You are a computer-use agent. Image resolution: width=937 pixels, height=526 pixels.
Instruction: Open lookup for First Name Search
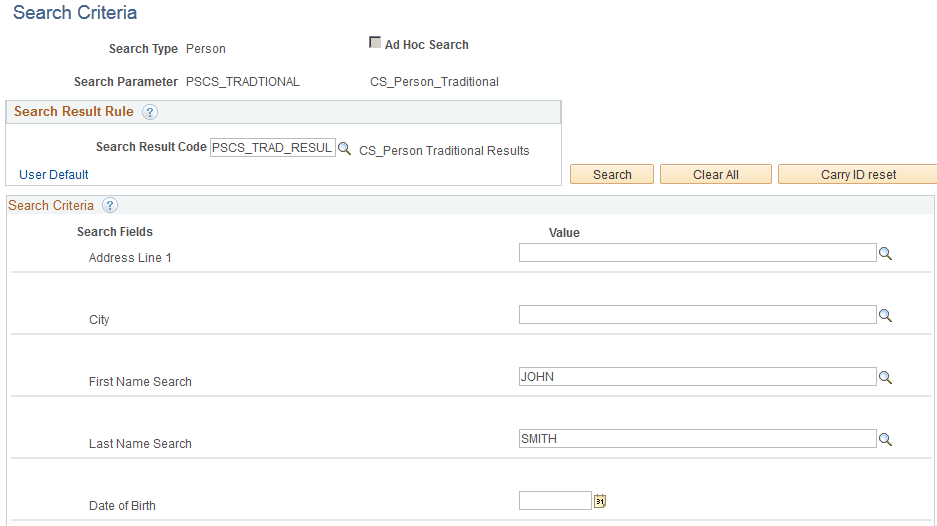[885, 378]
